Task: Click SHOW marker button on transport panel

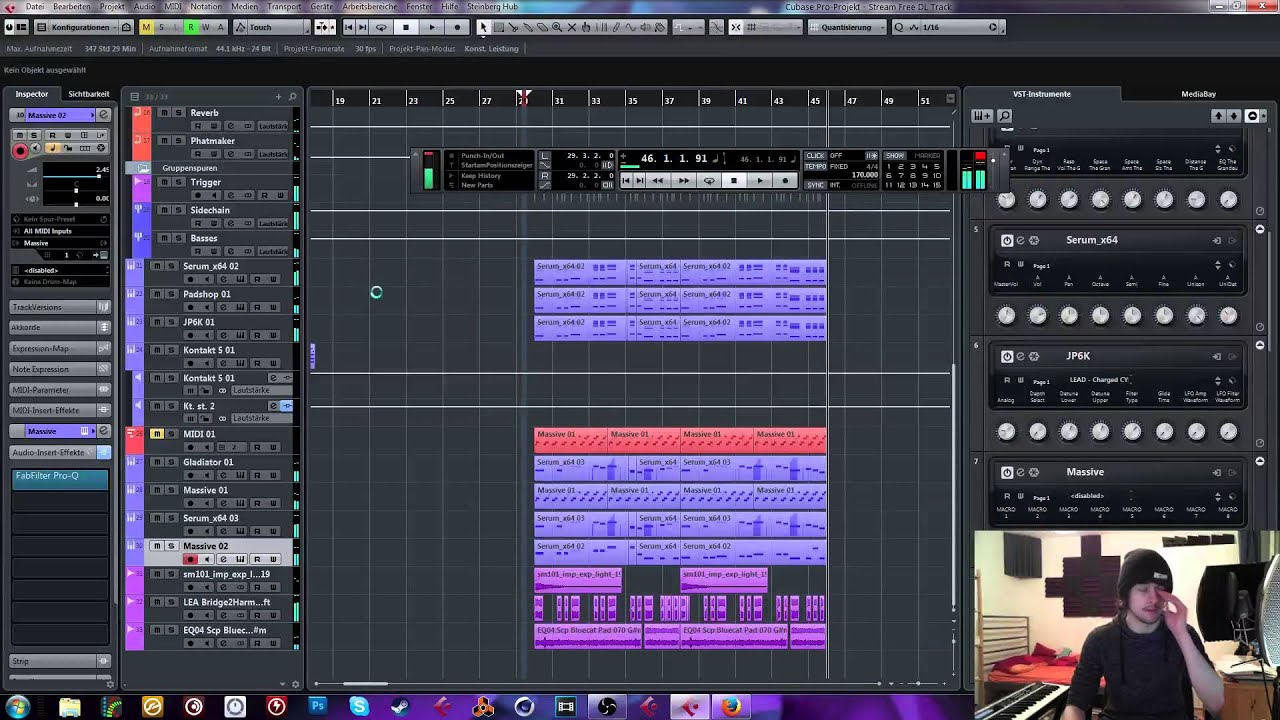Action: 894,155
